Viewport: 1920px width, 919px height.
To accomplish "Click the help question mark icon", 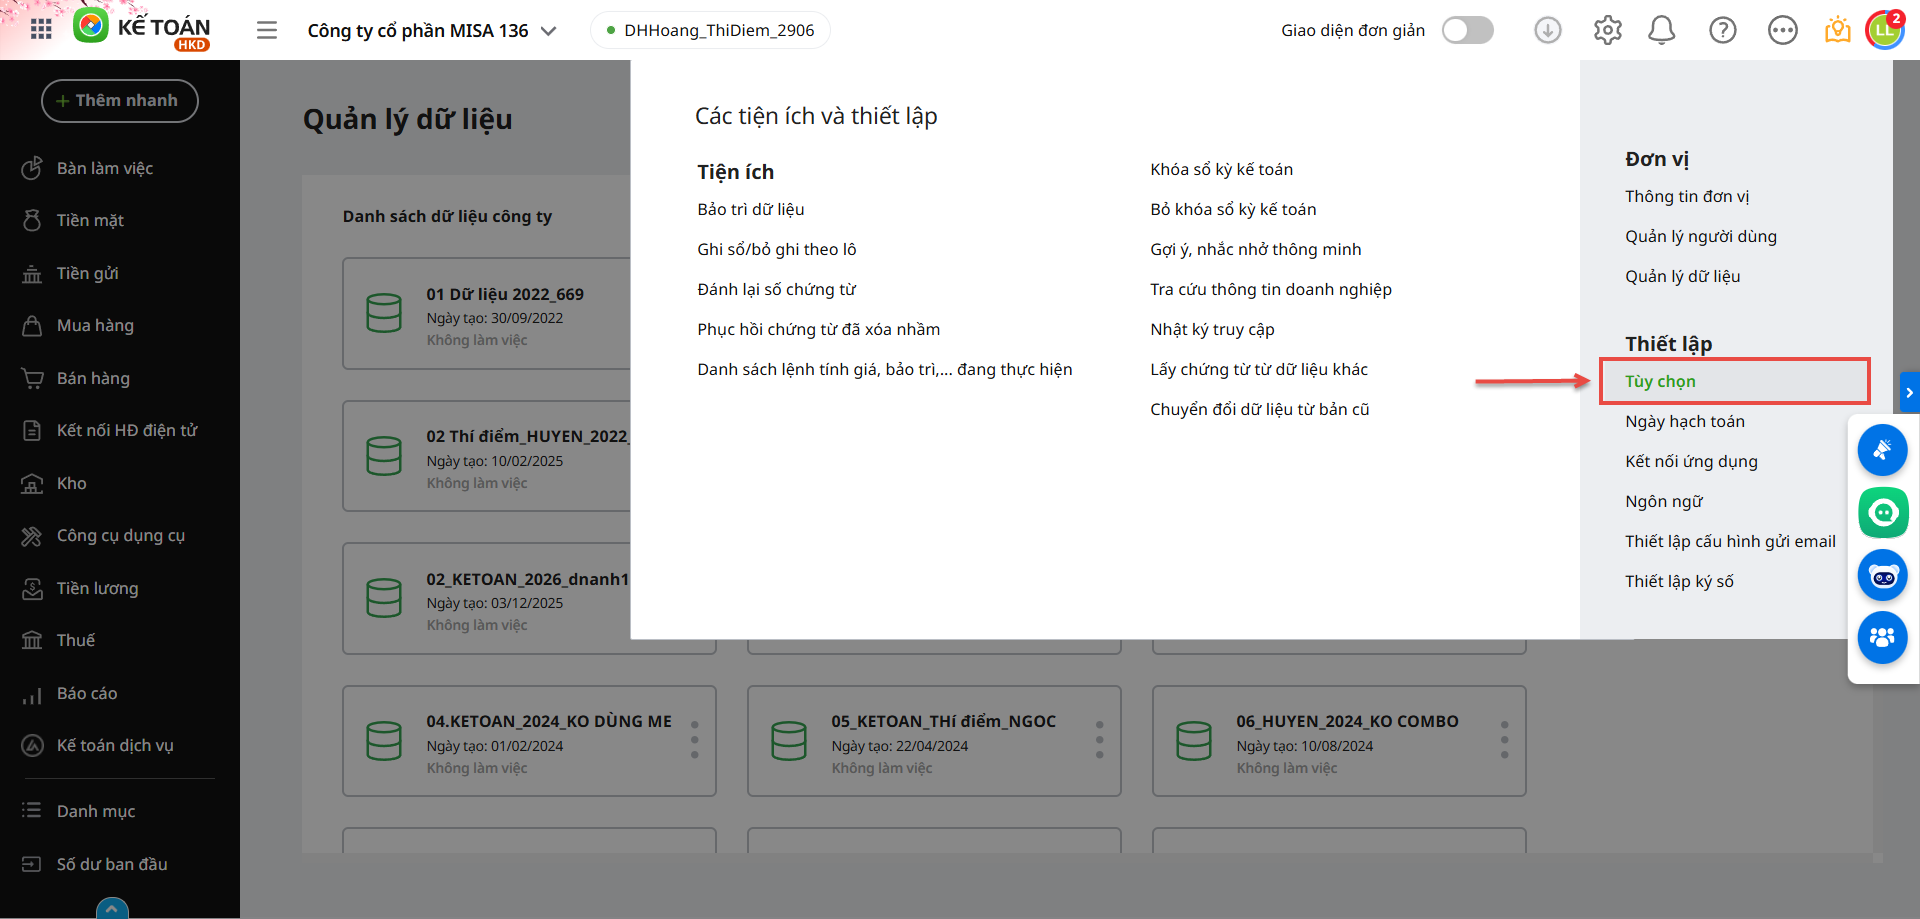I will click(x=1722, y=30).
